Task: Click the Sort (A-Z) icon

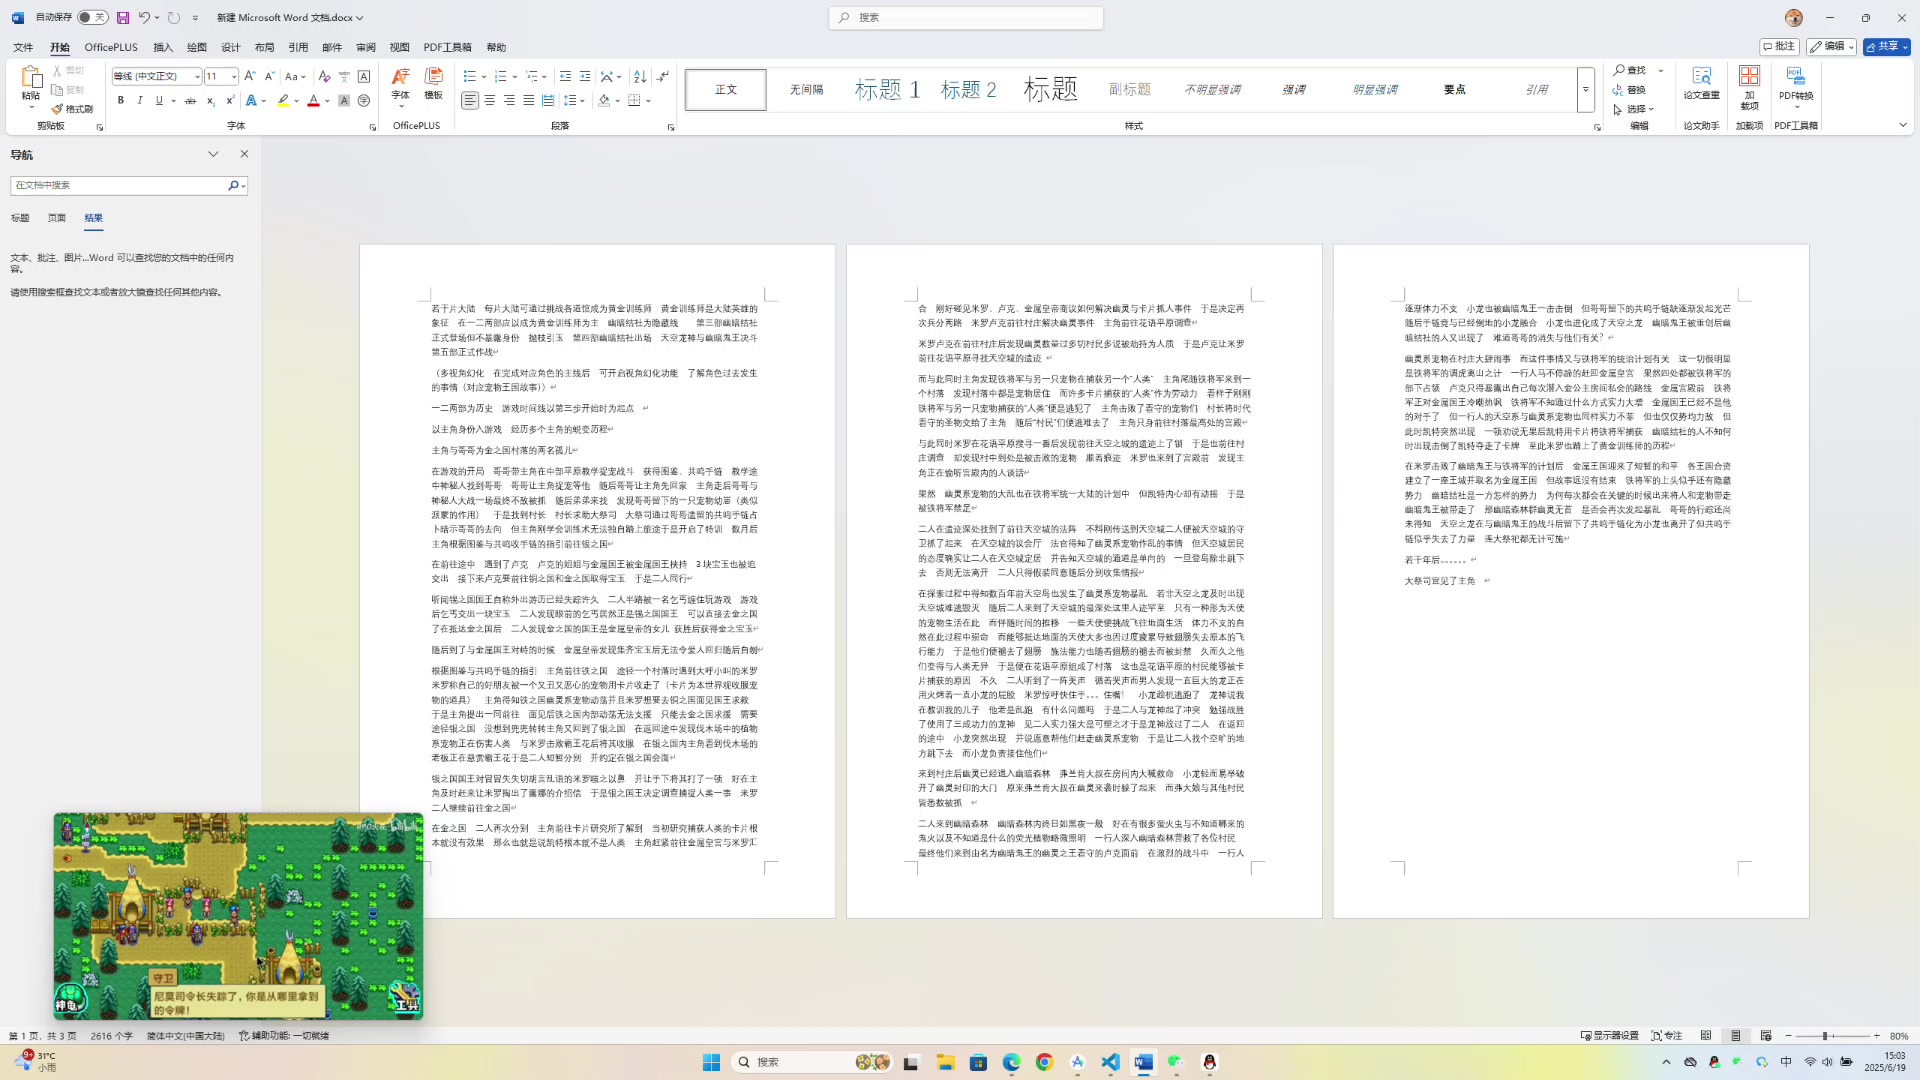Action: 640,76
